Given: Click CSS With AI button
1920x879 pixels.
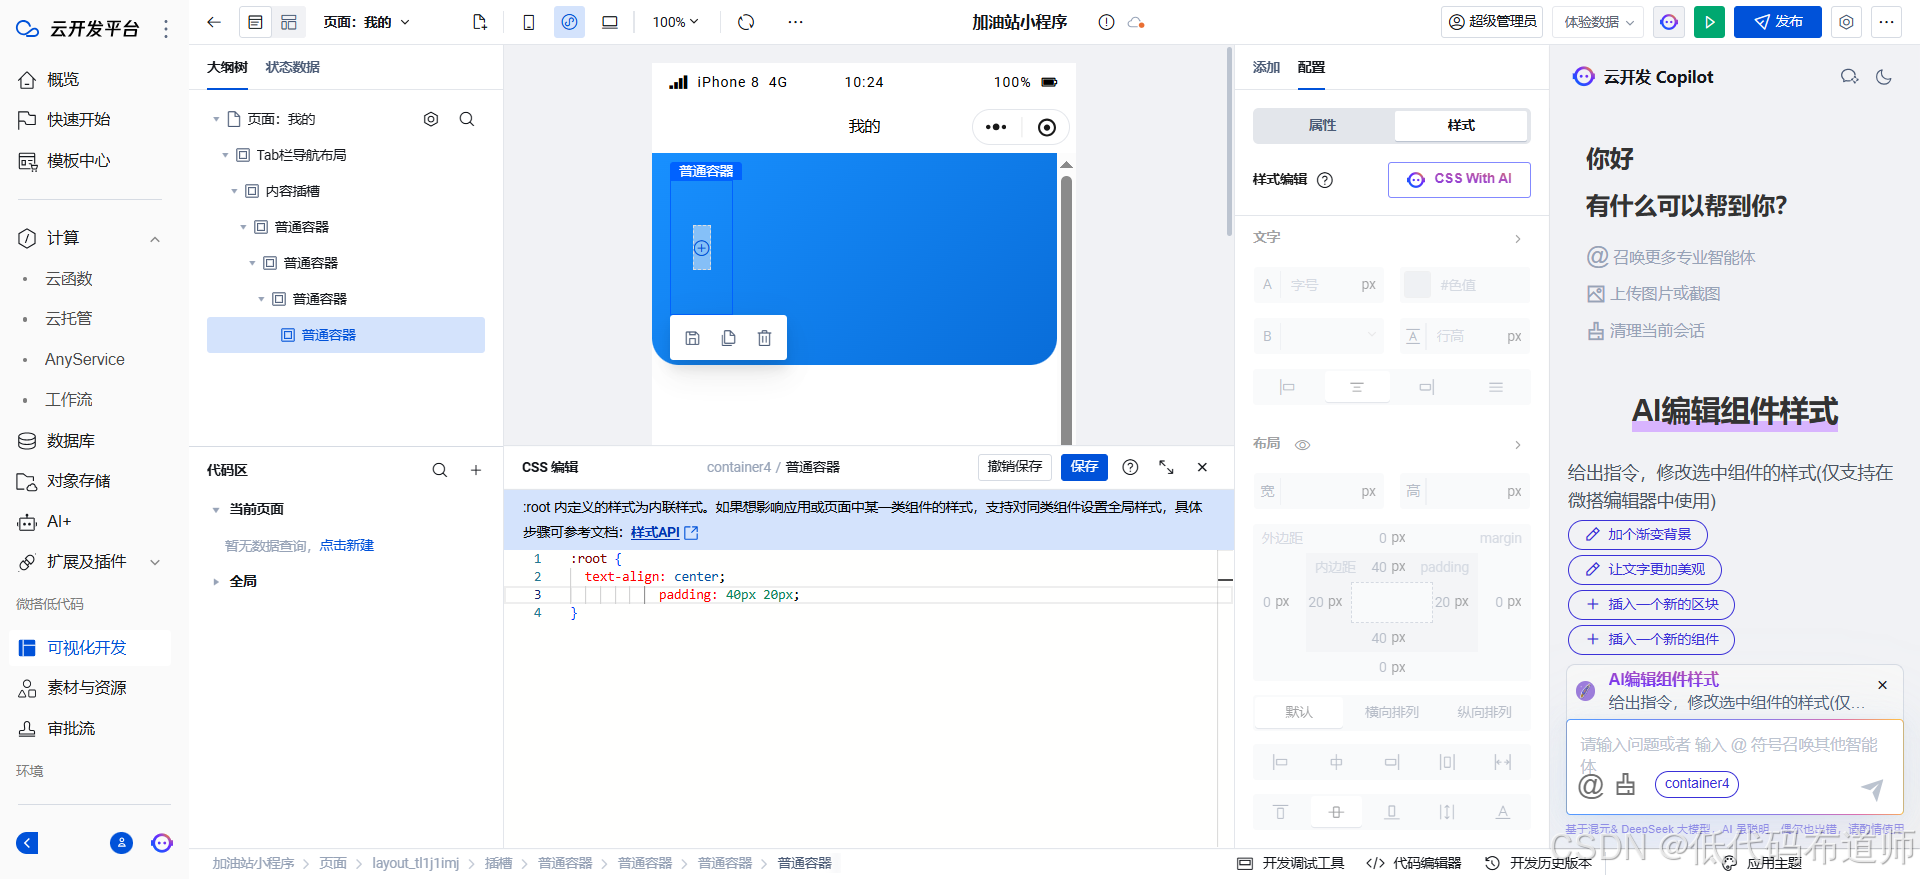Looking at the screenshot, I should click(x=1459, y=179).
